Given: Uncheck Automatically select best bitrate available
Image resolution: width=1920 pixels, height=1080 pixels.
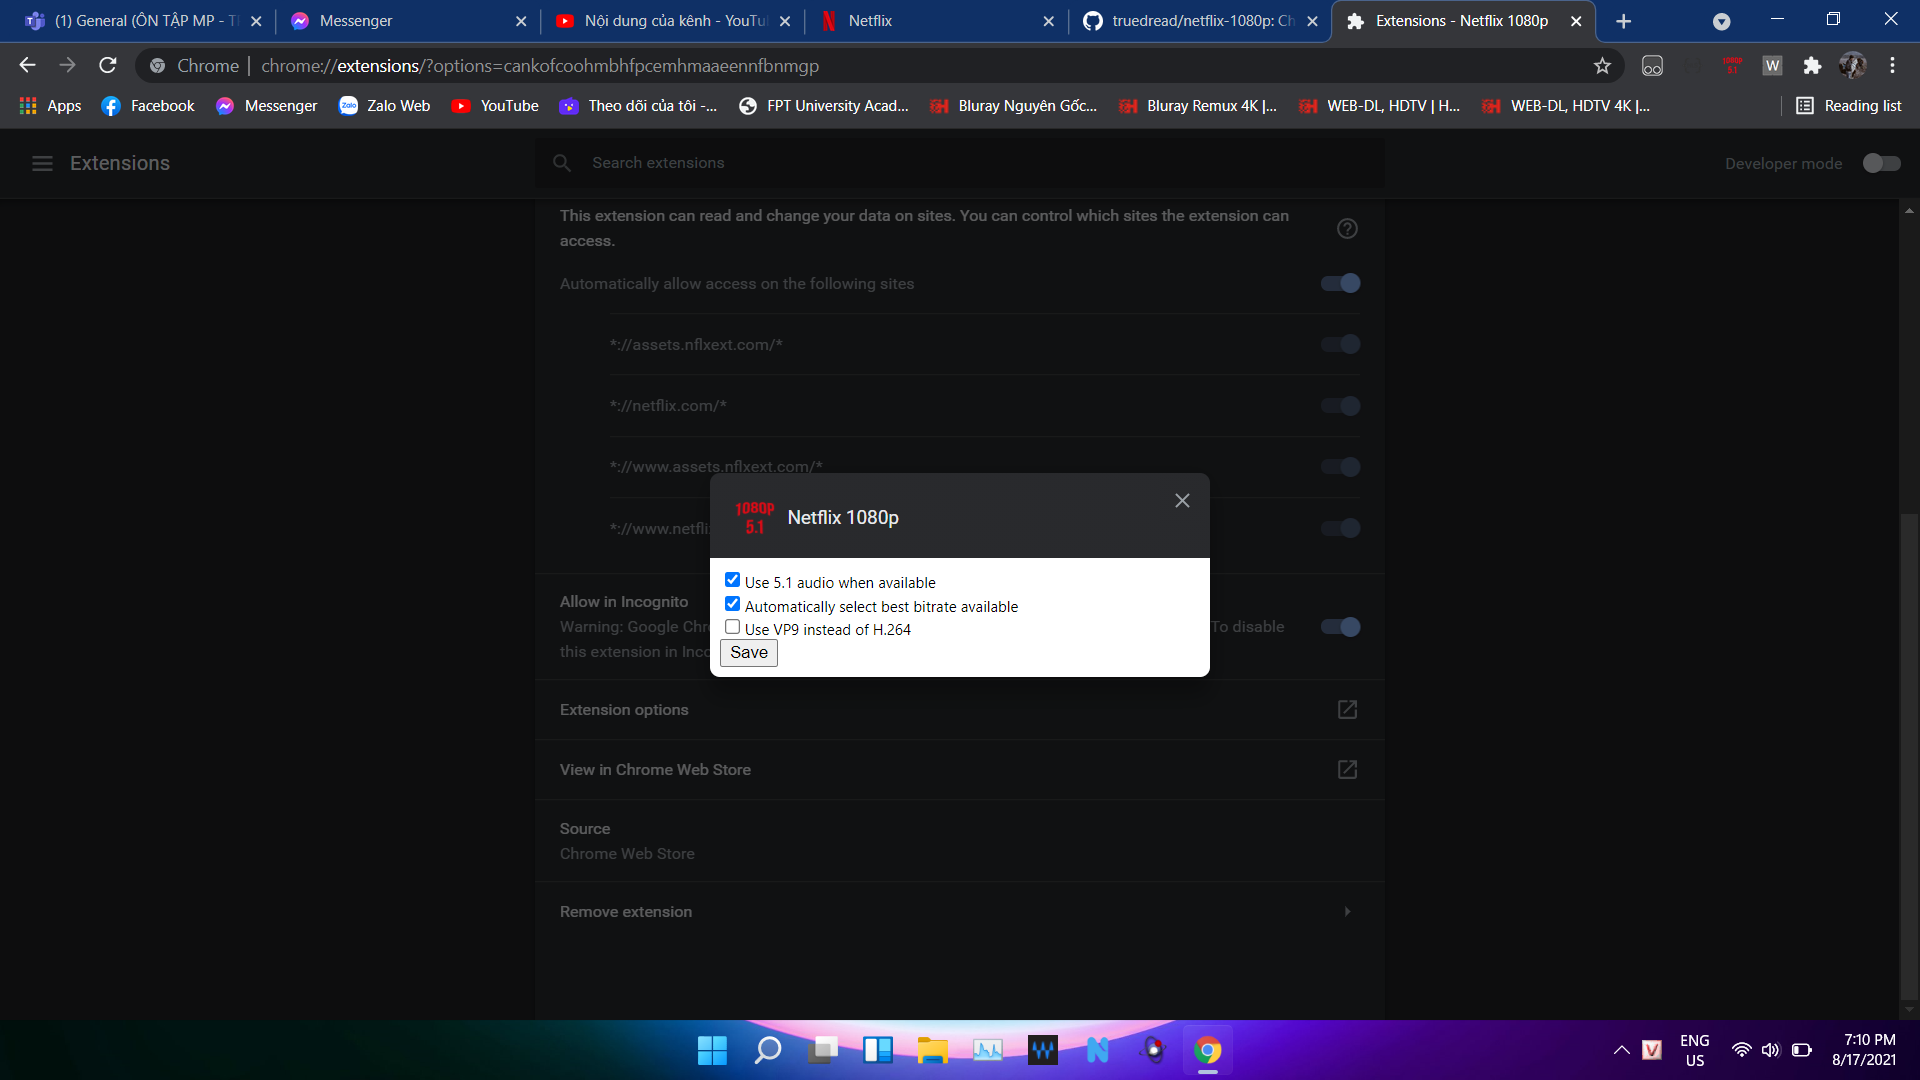Looking at the screenshot, I should (x=733, y=605).
